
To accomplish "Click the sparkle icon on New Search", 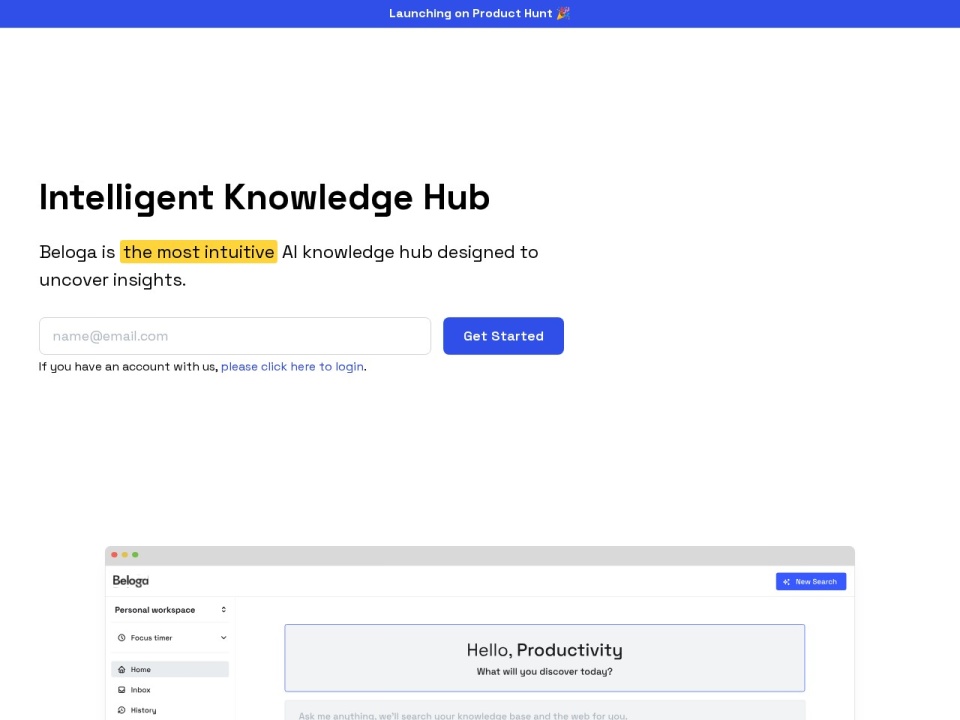I will click(787, 582).
